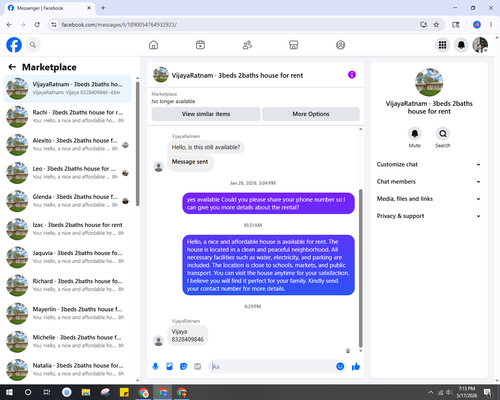Click the 'Hello, is this still available?' message
The image size is (500, 400).
(206, 147)
